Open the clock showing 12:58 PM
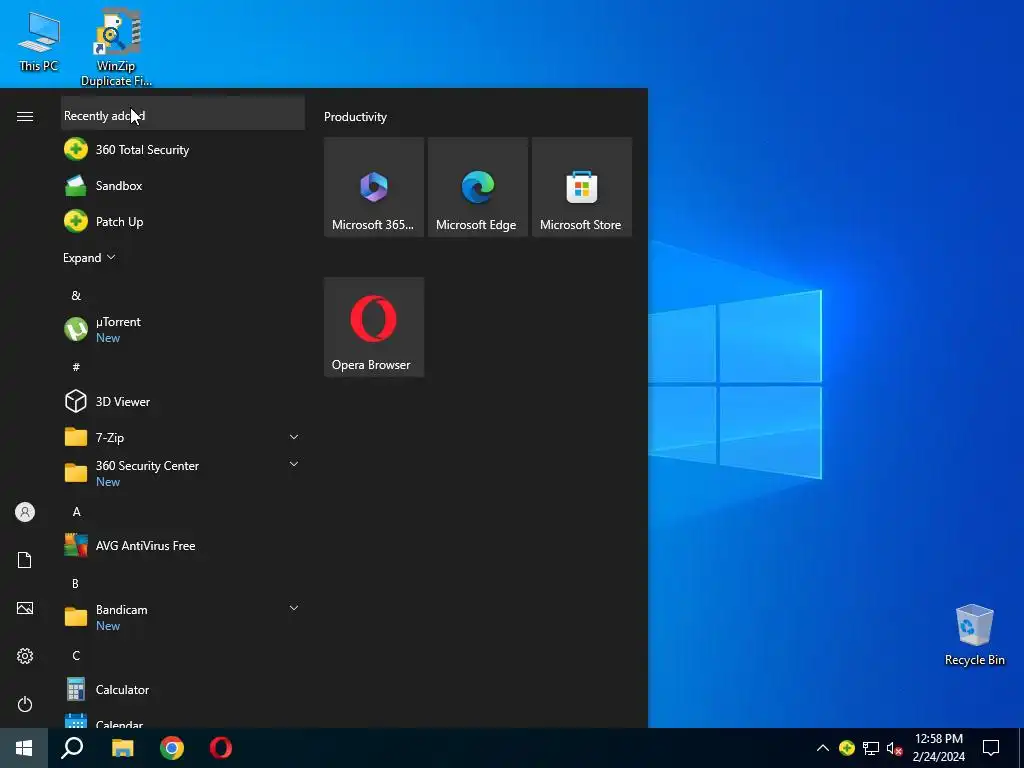This screenshot has width=1024, height=768. pos(938,748)
